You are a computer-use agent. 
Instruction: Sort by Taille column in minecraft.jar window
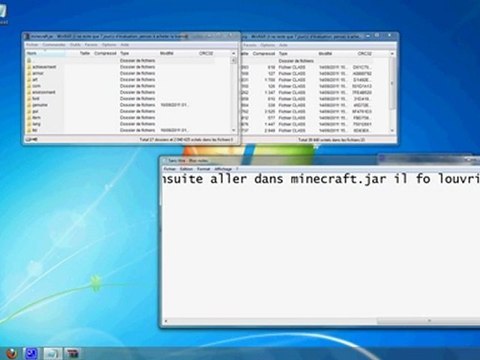[x=85, y=53]
